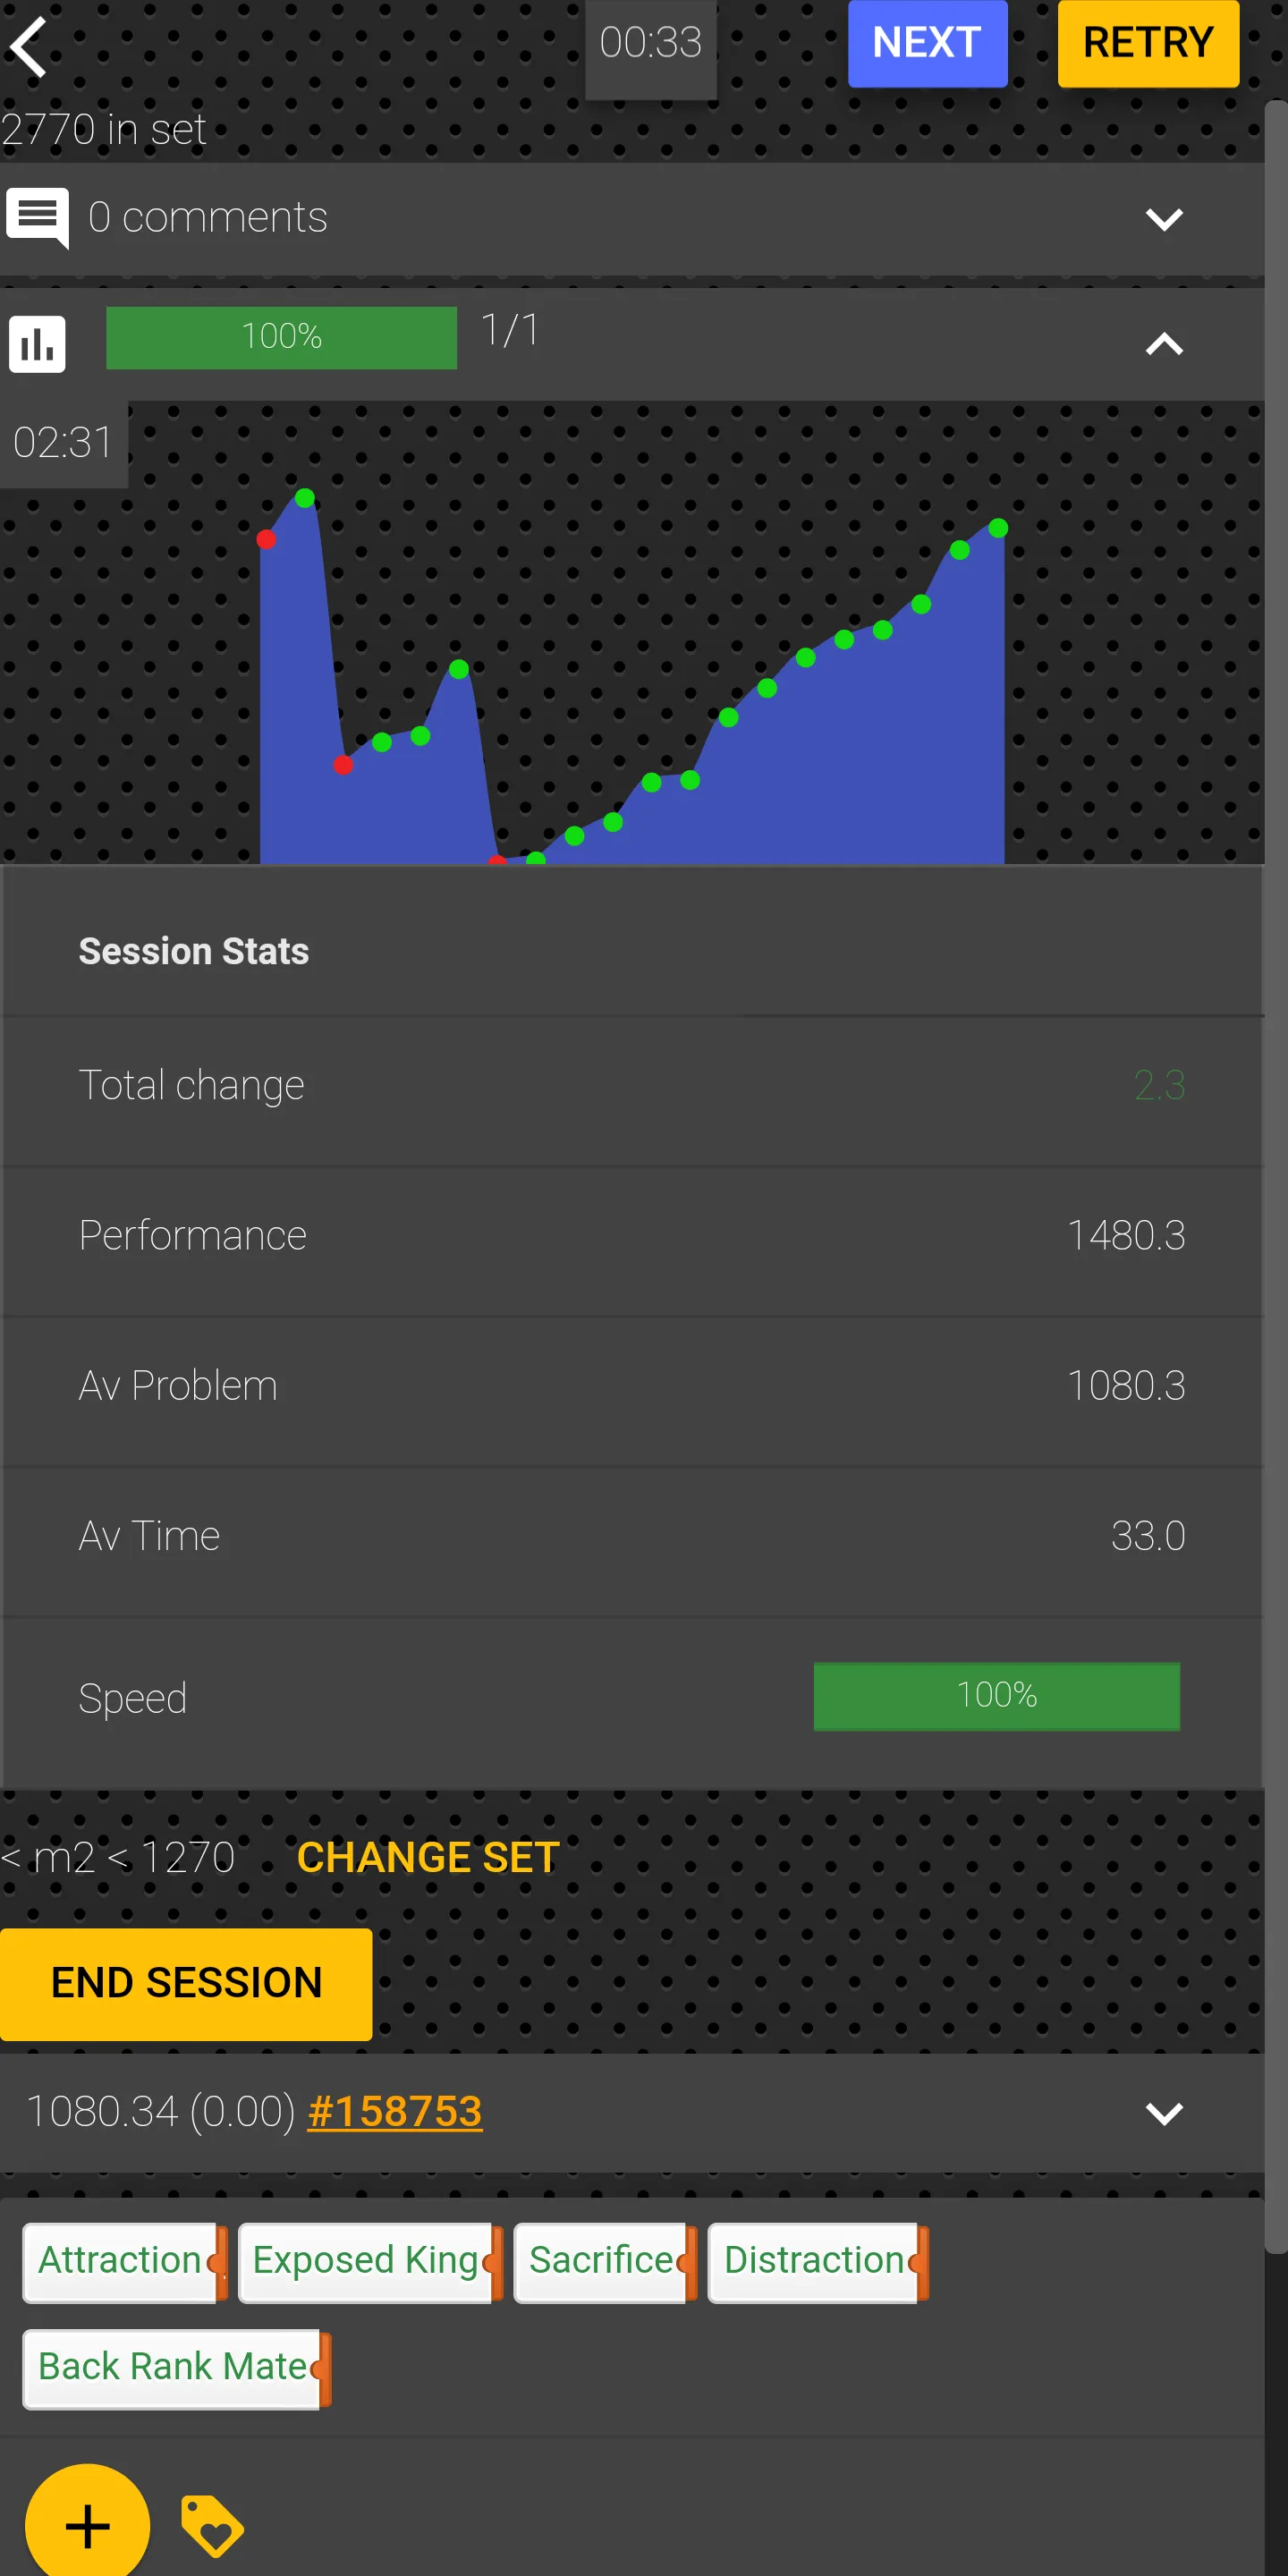Expand the problem #158753 details row
This screenshot has height=2576, width=1288.
point(1163,2112)
